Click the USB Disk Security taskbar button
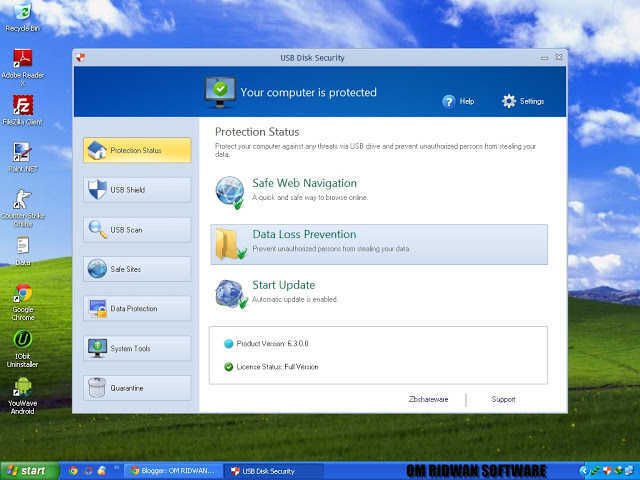Image resolution: width=640 pixels, height=480 pixels. click(273, 471)
